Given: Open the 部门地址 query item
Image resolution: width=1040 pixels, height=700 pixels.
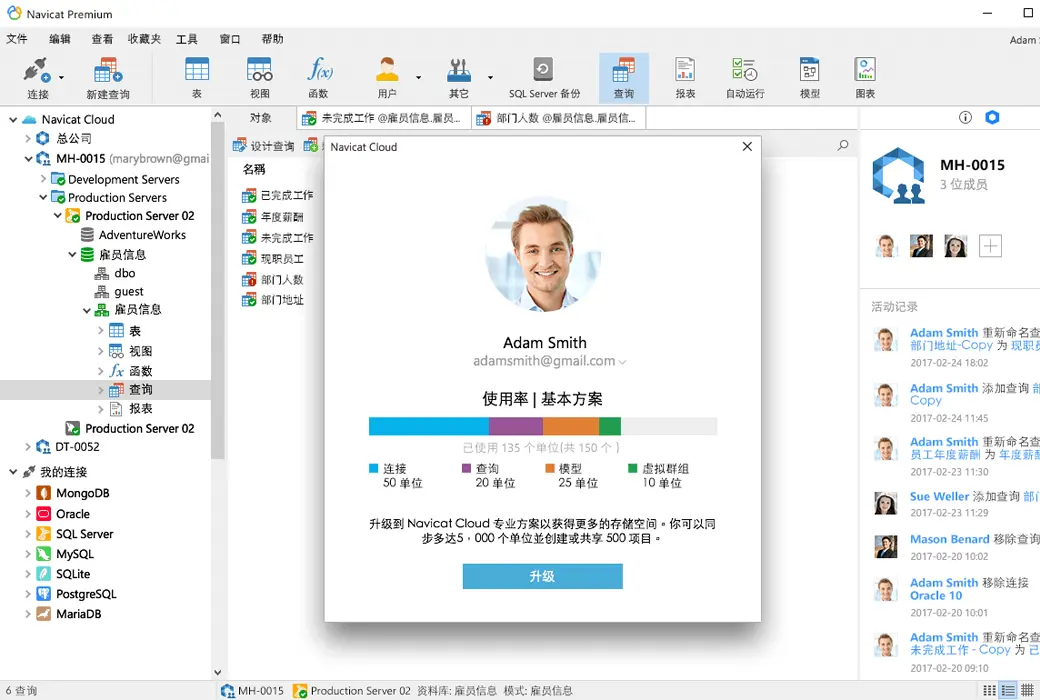Looking at the screenshot, I should coord(273,300).
